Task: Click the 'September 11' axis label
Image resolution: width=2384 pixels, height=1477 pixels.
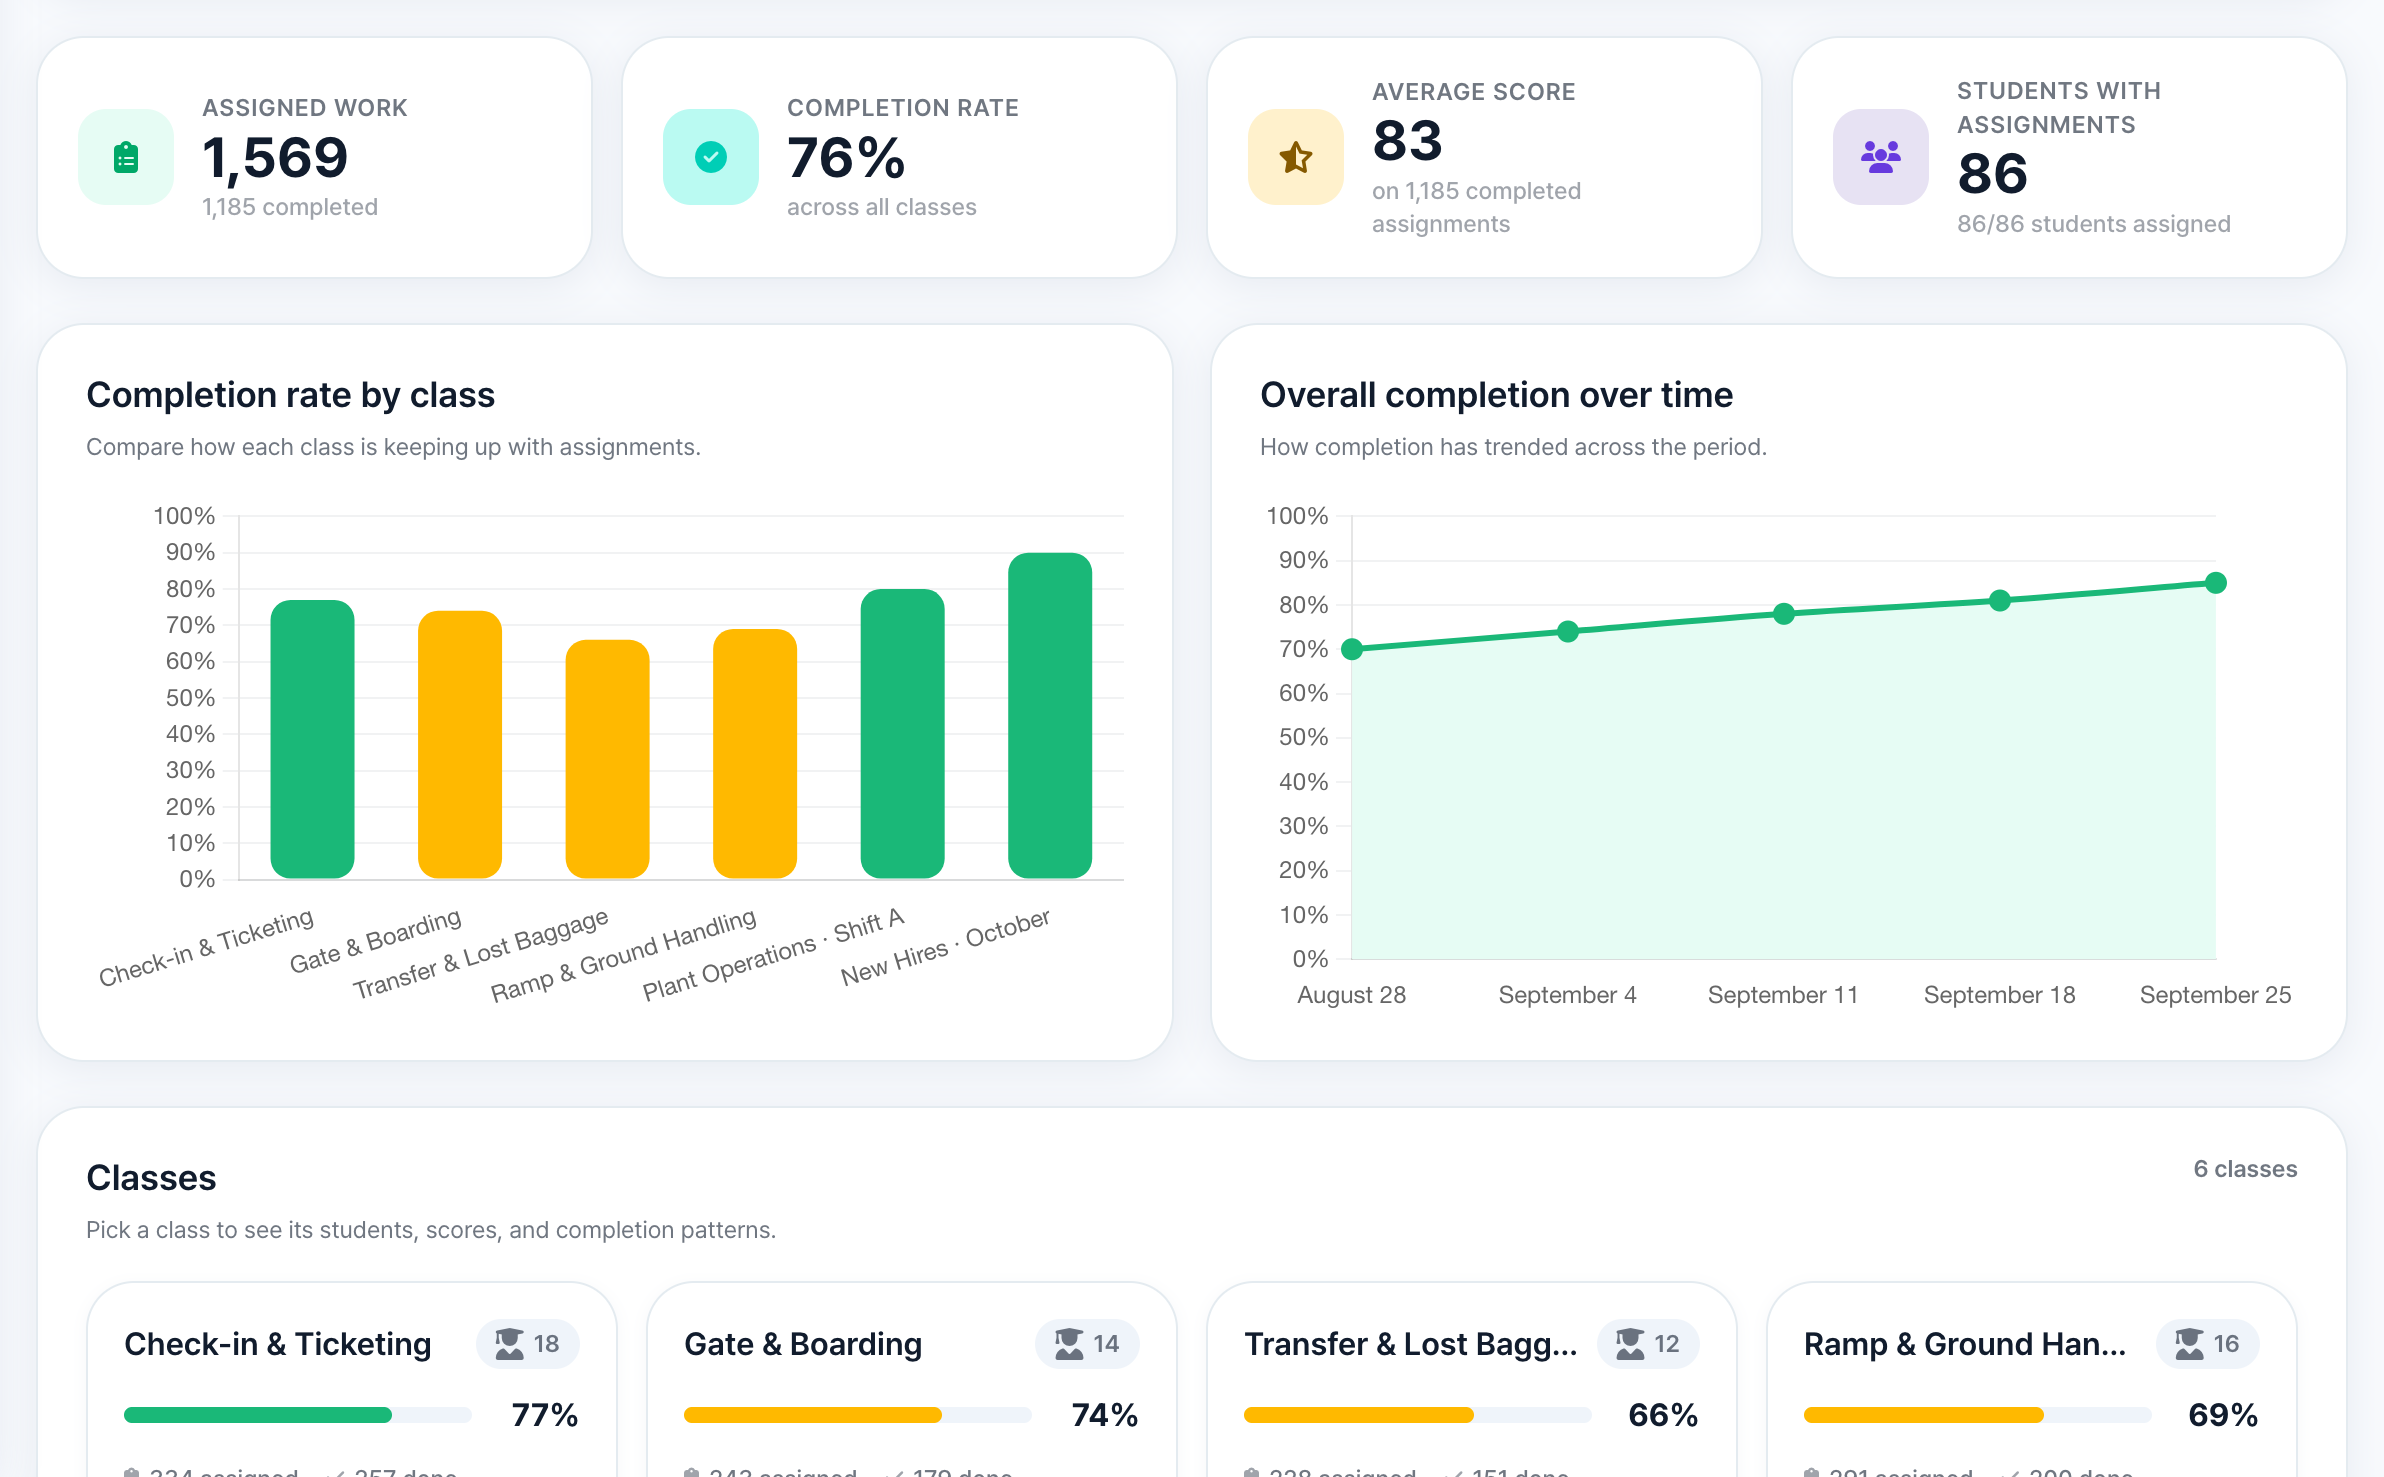Action: point(1783,995)
